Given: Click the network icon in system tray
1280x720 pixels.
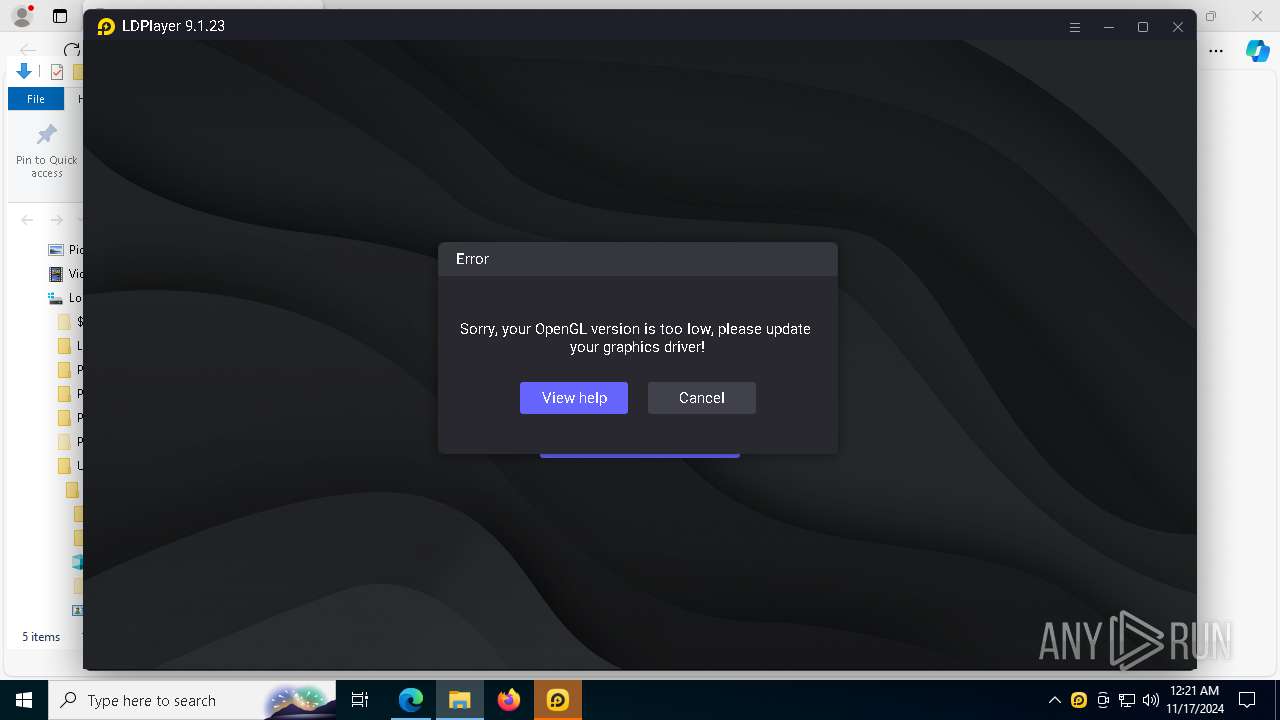Looking at the screenshot, I should pos(1127,700).
